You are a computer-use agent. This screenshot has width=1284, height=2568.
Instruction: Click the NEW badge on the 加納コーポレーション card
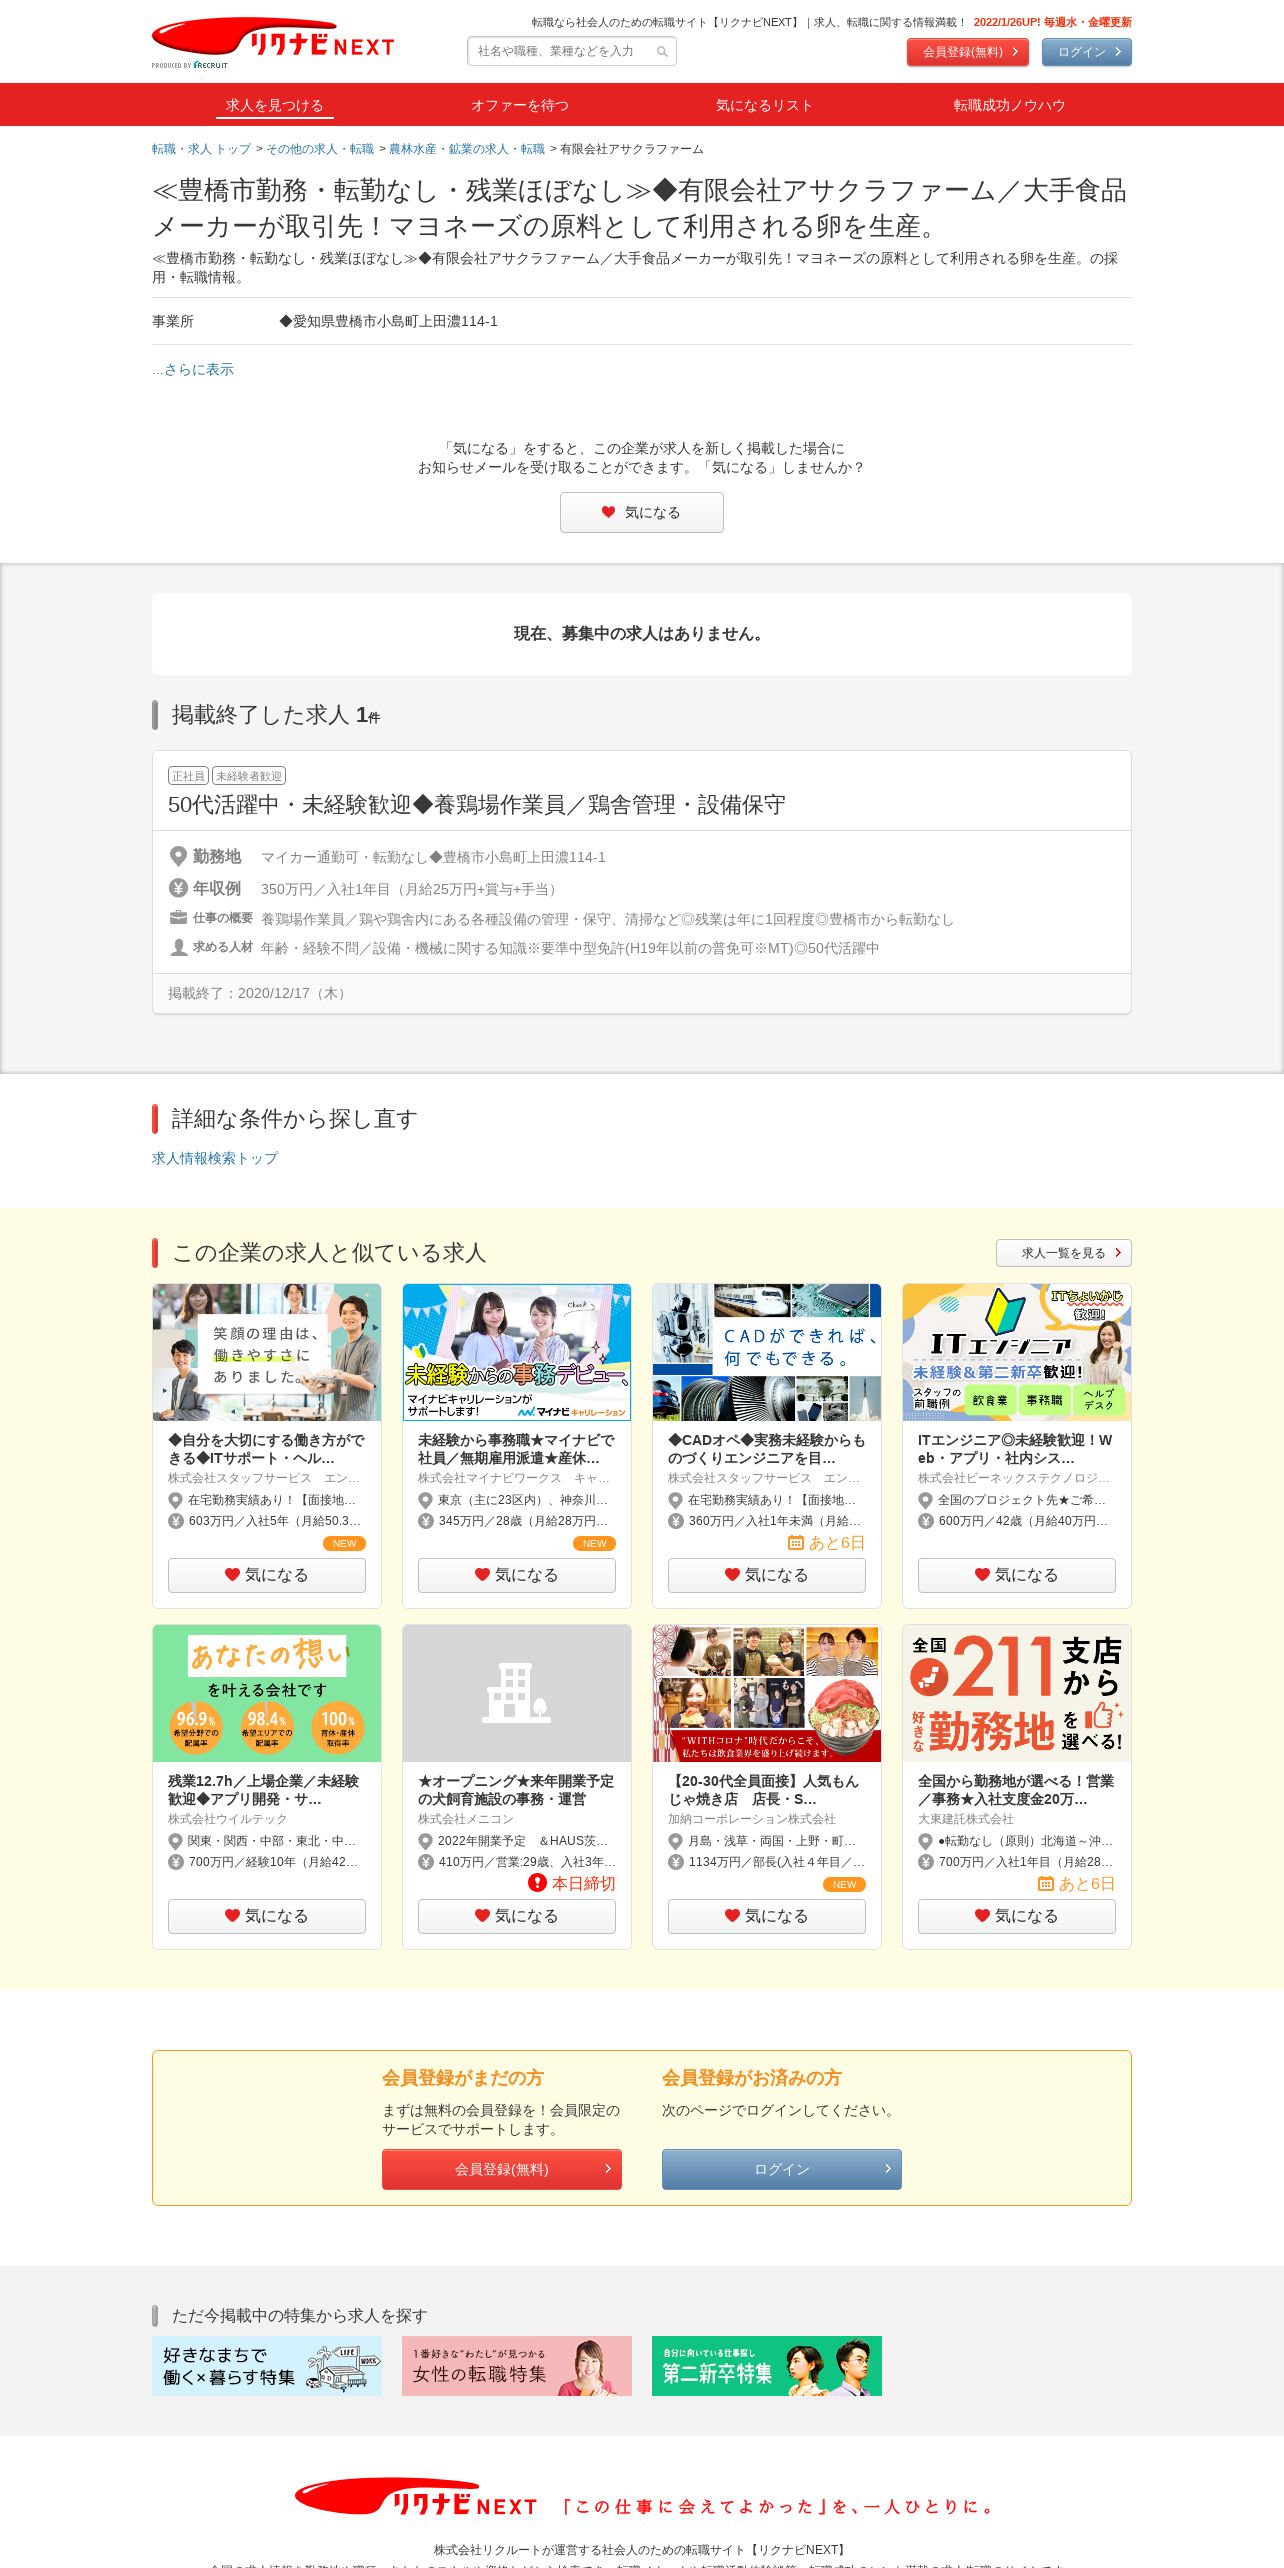point(844,1884)
